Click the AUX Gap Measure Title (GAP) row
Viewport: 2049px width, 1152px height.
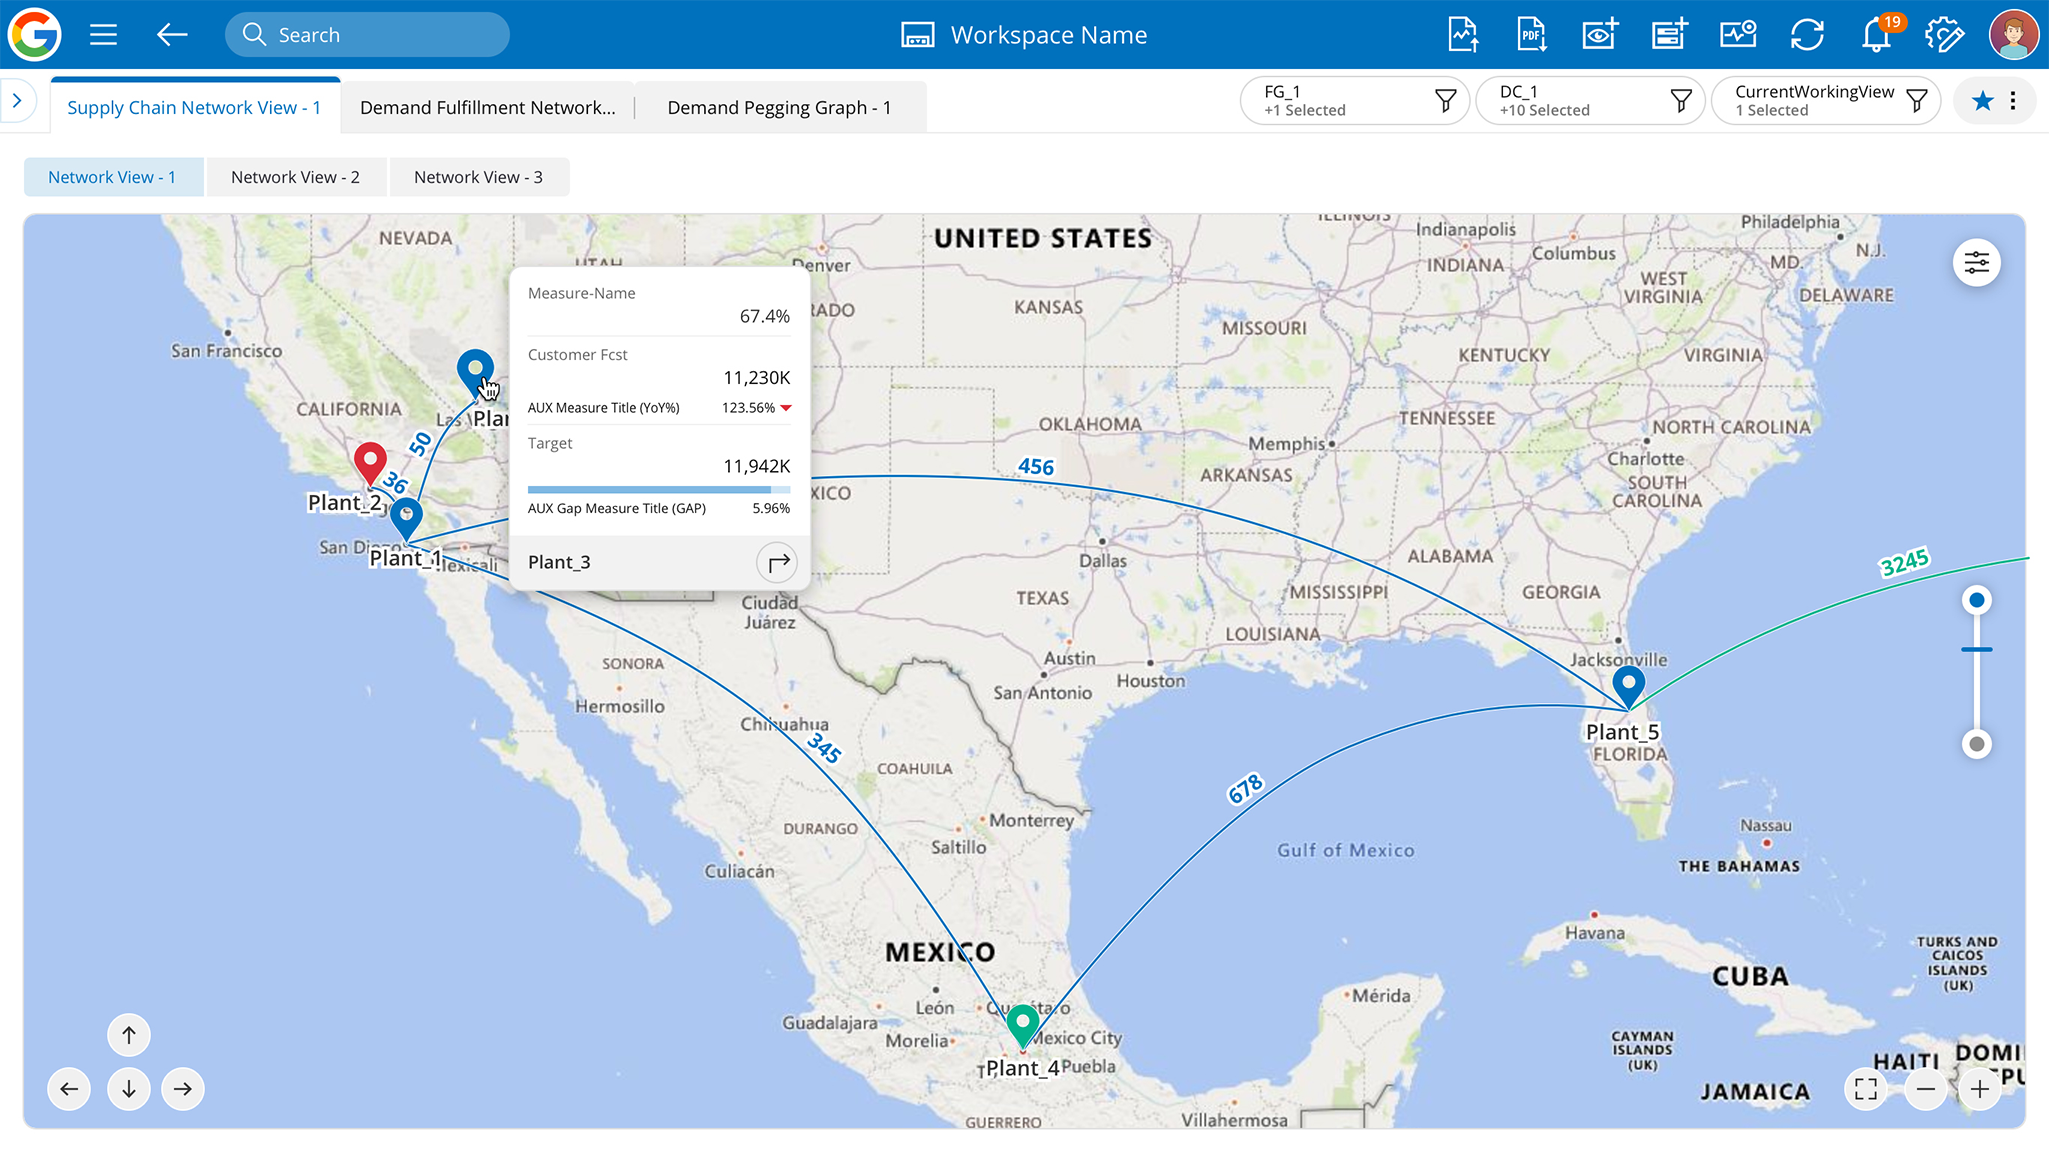pos(659,508)
